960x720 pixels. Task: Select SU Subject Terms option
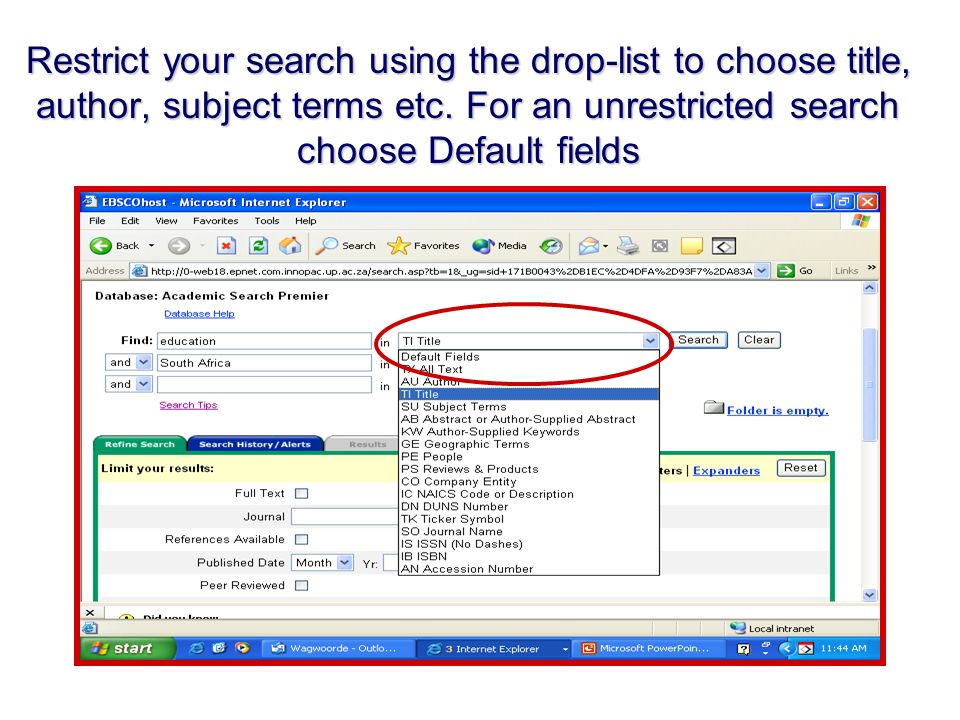click(529, 407)
